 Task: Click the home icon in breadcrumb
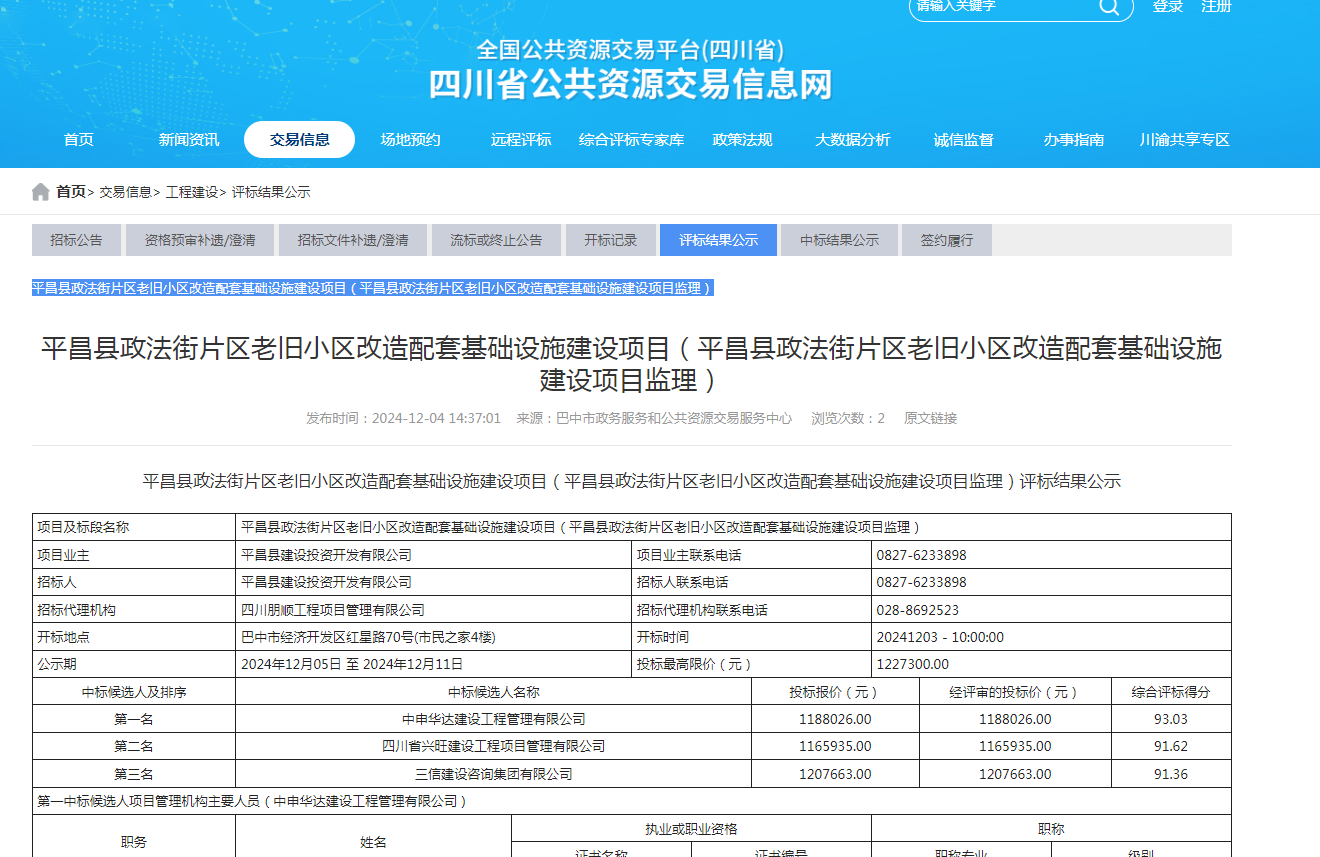pos(40,192)
